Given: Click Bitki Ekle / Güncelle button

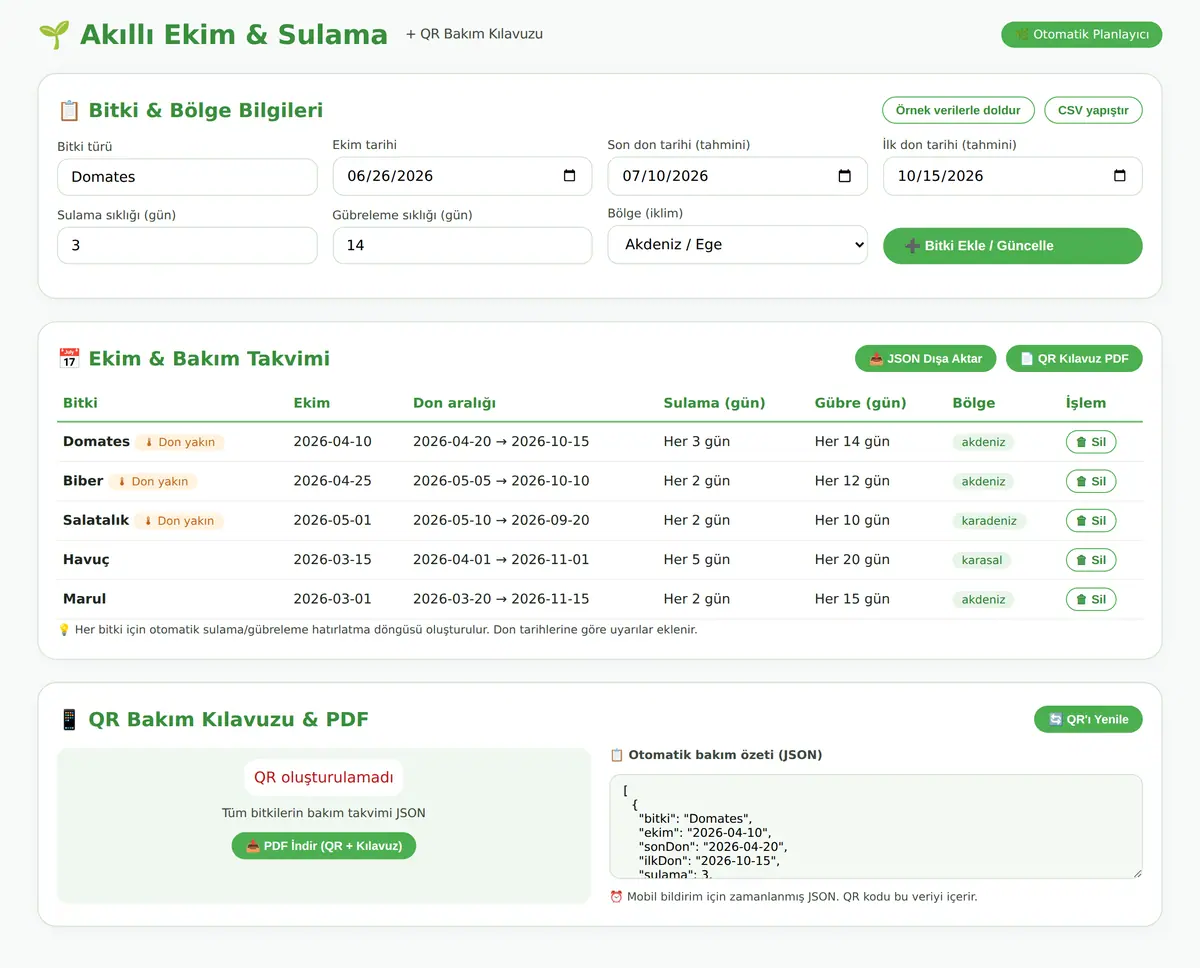Looking at the screenshot, I should click(x=1012, y=245).
